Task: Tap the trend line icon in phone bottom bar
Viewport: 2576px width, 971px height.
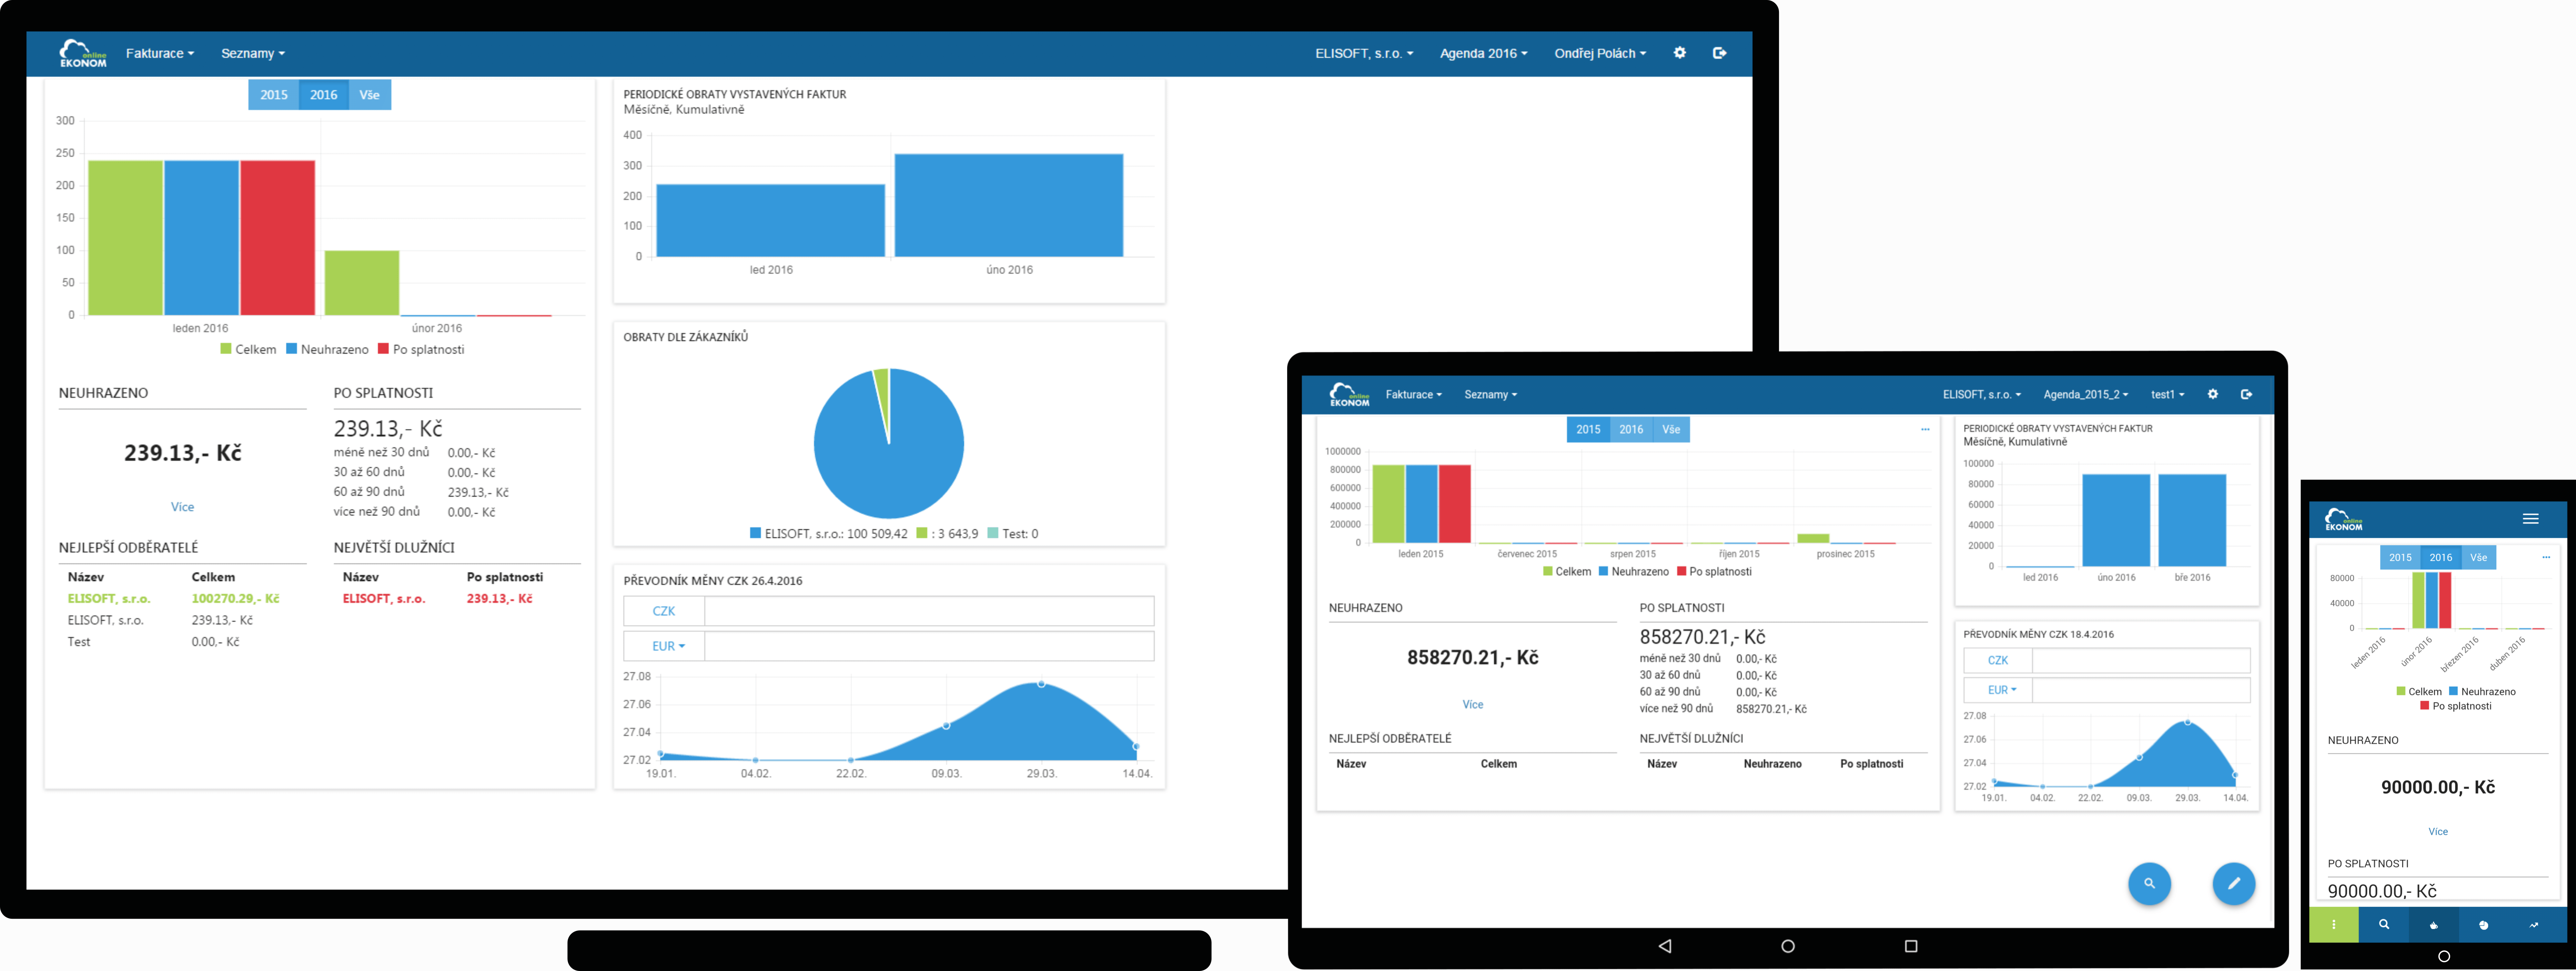Action: pos(2534,925)
